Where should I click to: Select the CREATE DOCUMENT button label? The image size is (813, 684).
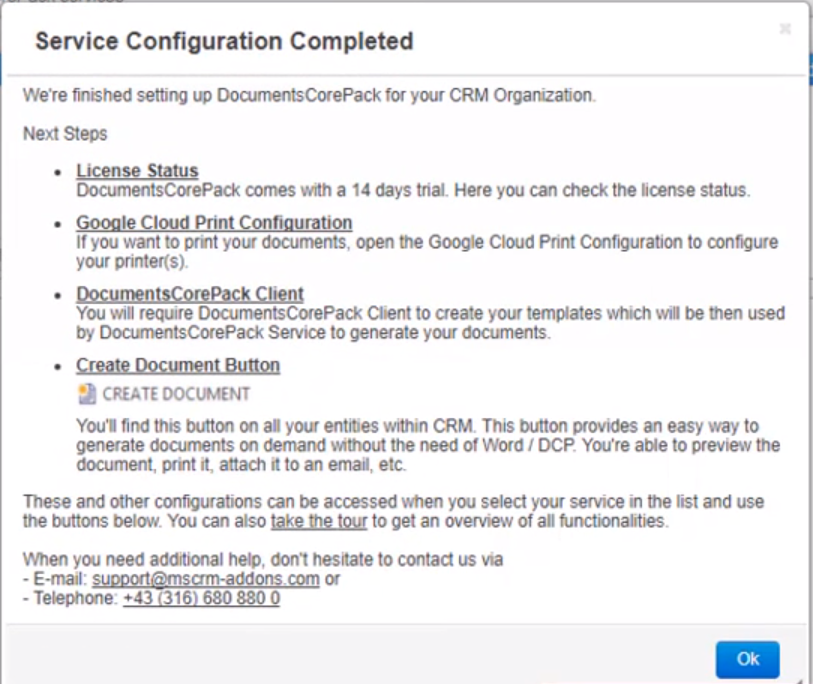tap(176, 394)
